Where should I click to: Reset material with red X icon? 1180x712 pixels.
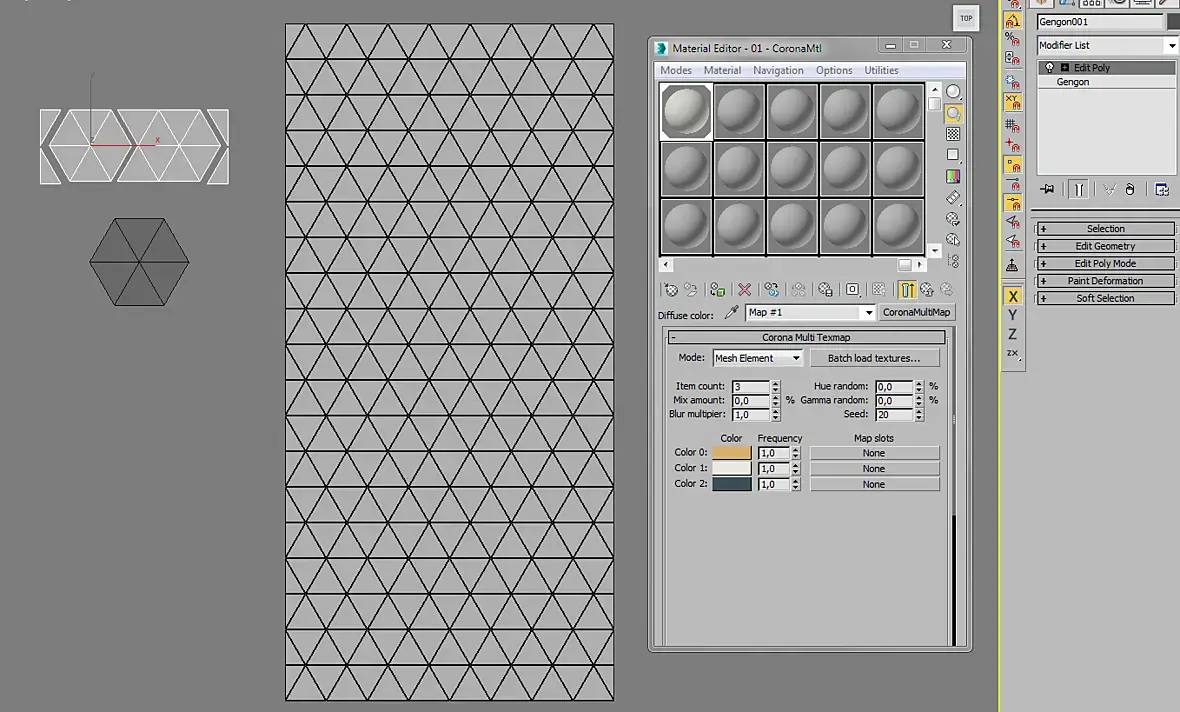(x=744, y=290)
